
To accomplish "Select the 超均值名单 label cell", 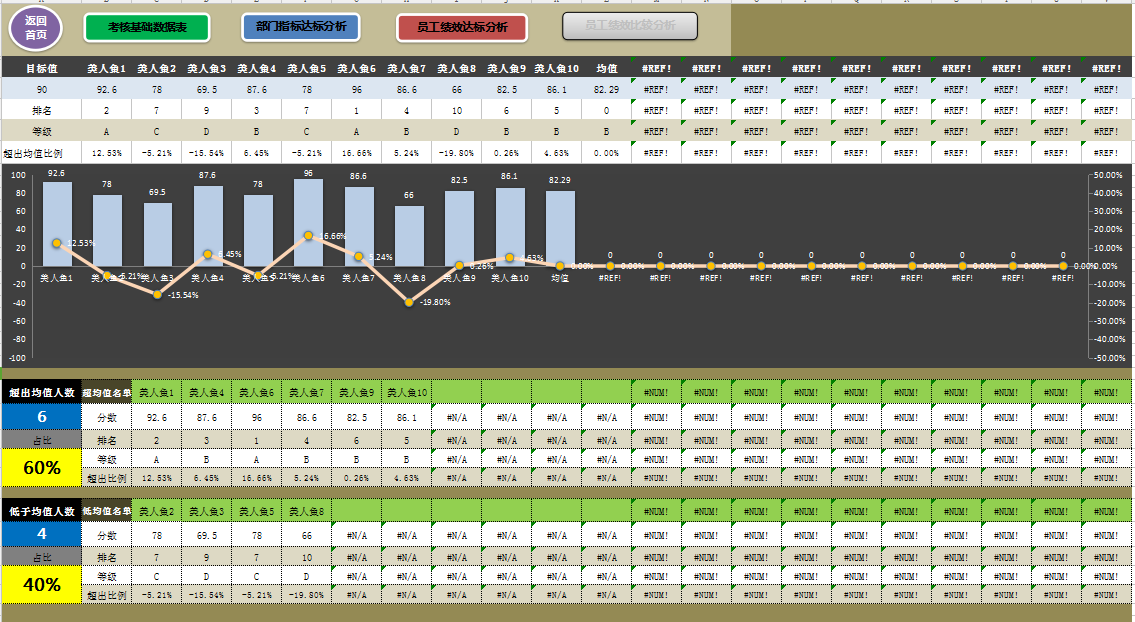I will (106, 392).
